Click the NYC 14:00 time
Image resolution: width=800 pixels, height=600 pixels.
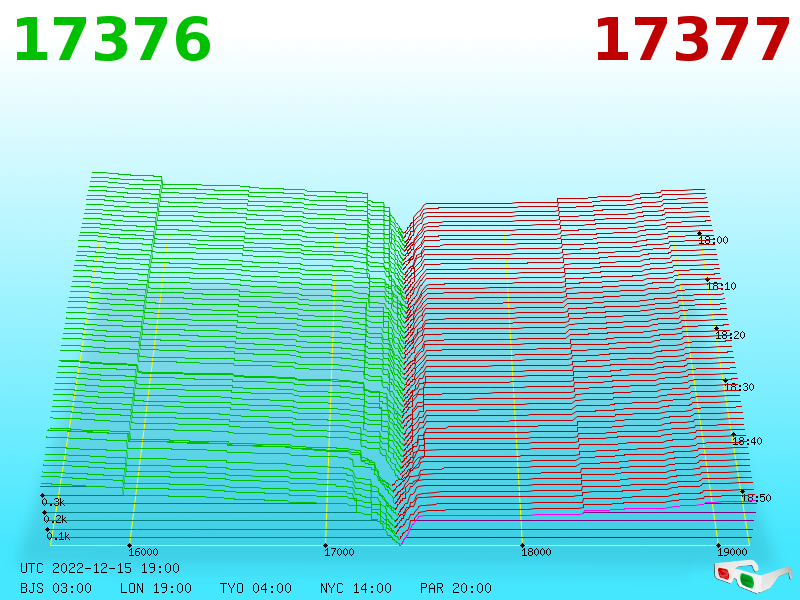356,588
